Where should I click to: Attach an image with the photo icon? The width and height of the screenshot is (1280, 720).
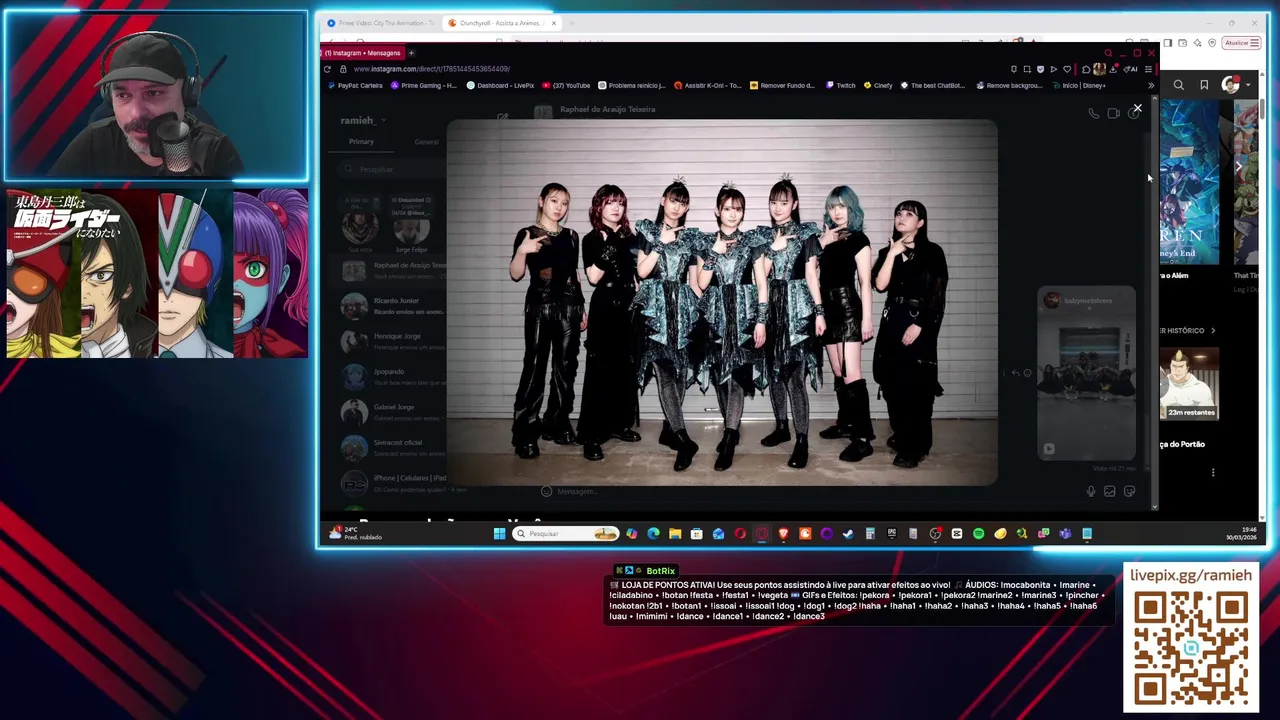[1109, 491]
